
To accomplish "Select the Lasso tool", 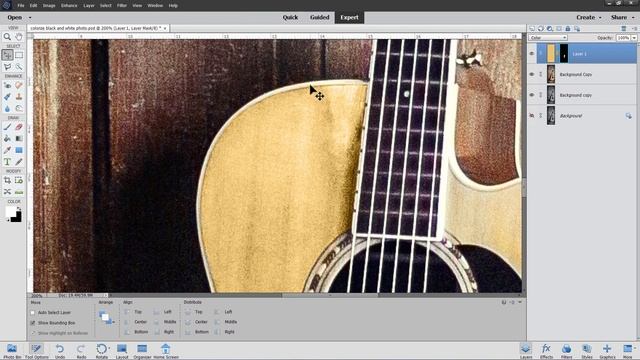I will pyautogui.click(x=7, y=67).
